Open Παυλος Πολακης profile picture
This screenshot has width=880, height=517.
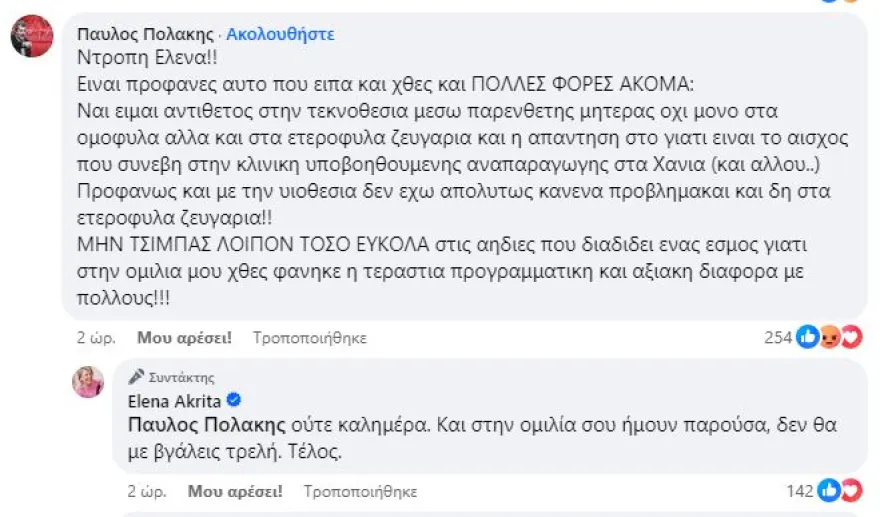coord(32,36)
